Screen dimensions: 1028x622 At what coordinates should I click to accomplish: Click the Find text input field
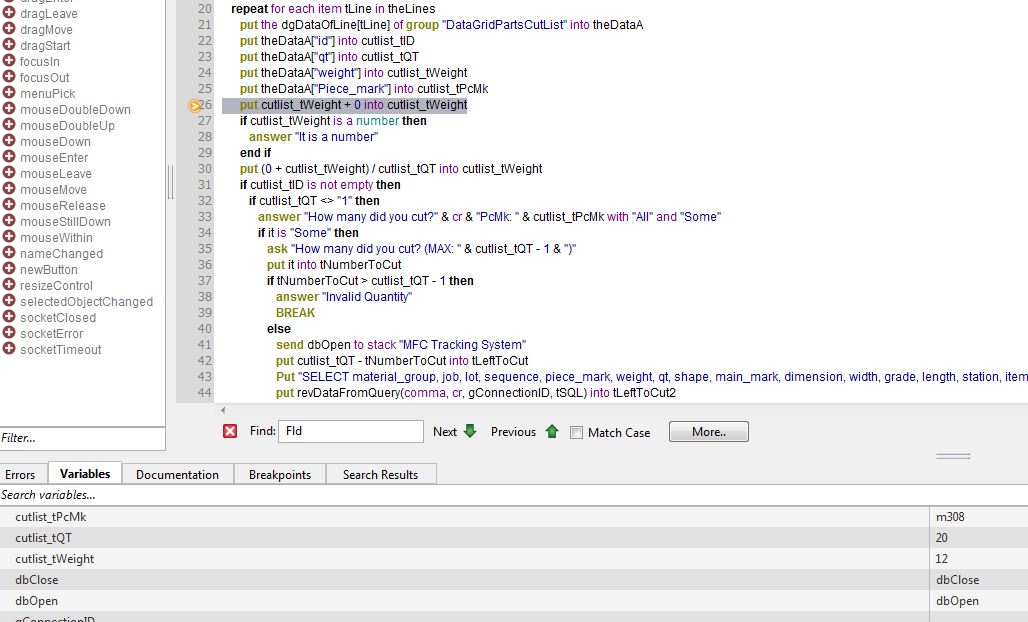[351, 432]
